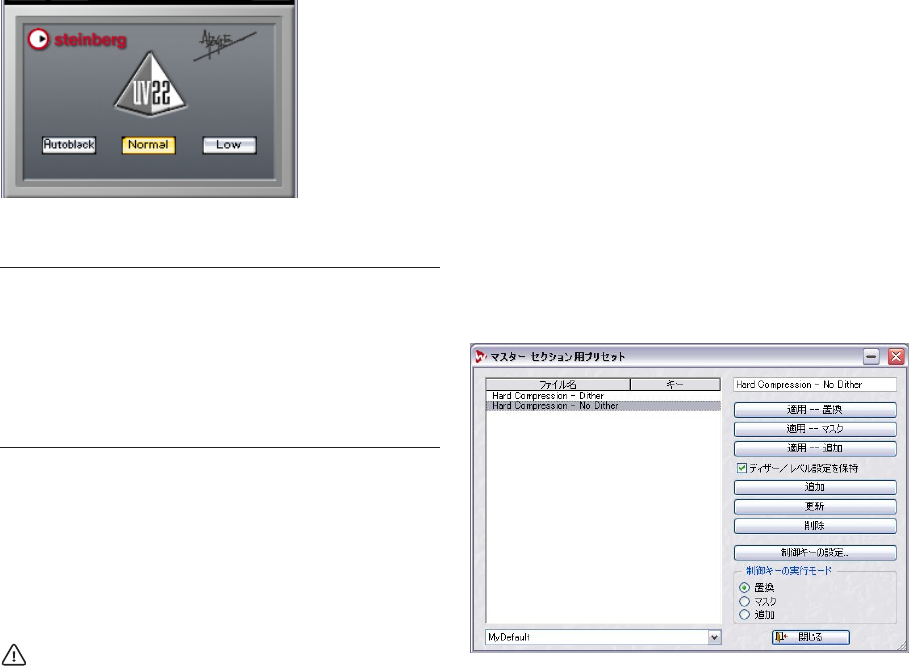Click the Apogee signature logo
This screenshot has height=666, width=909.
pyautogui.click(x=224, y=45)
